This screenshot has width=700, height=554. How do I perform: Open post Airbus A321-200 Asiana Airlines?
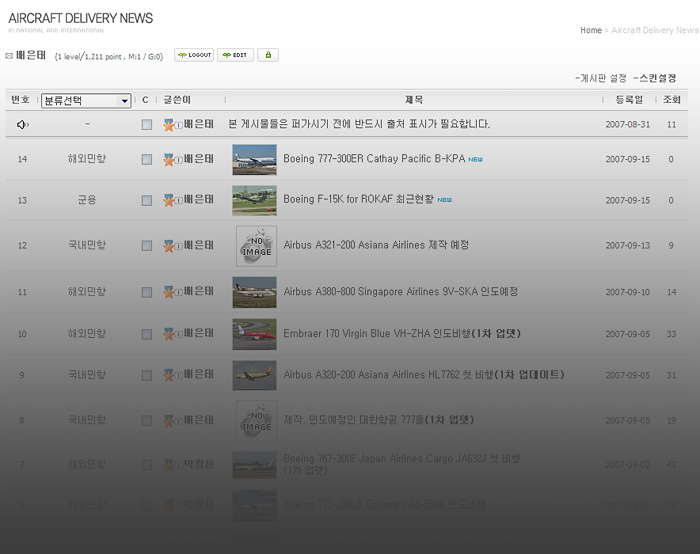coord(376,245)
